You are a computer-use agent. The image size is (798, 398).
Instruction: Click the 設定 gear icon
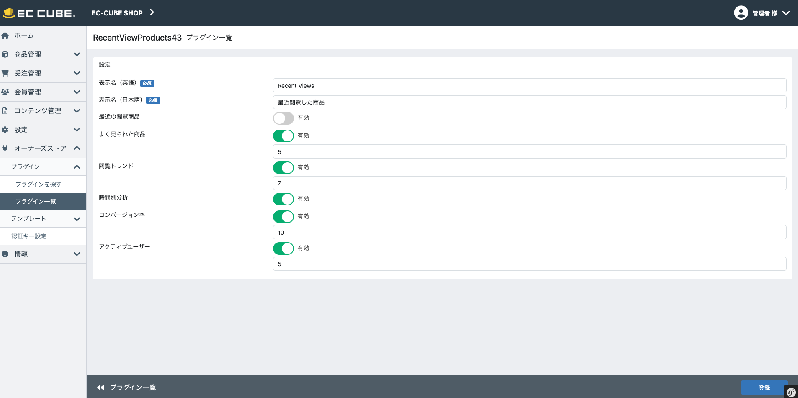[x=5, y=129]
